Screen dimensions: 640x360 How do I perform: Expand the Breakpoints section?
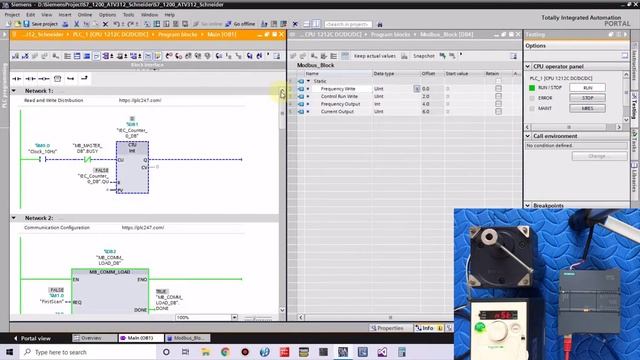click(x=528, y=205)
